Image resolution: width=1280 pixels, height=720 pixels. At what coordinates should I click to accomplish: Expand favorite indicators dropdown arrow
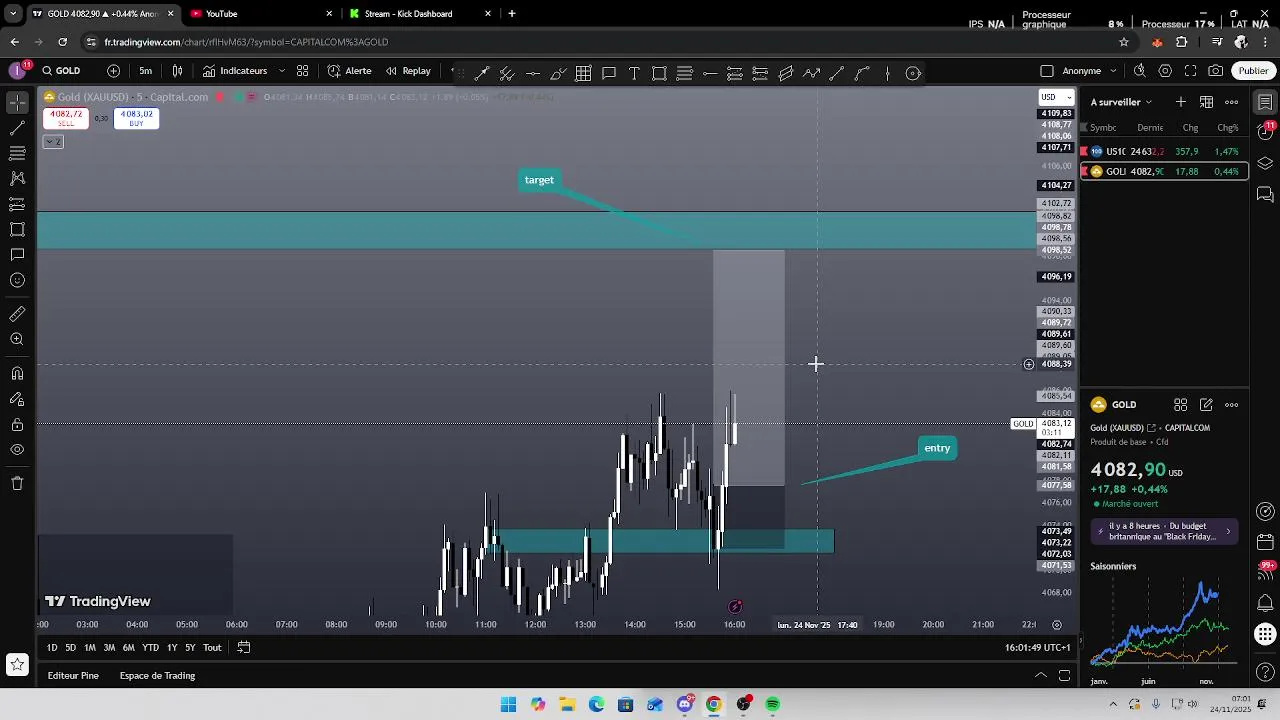[x=282, y=71]
